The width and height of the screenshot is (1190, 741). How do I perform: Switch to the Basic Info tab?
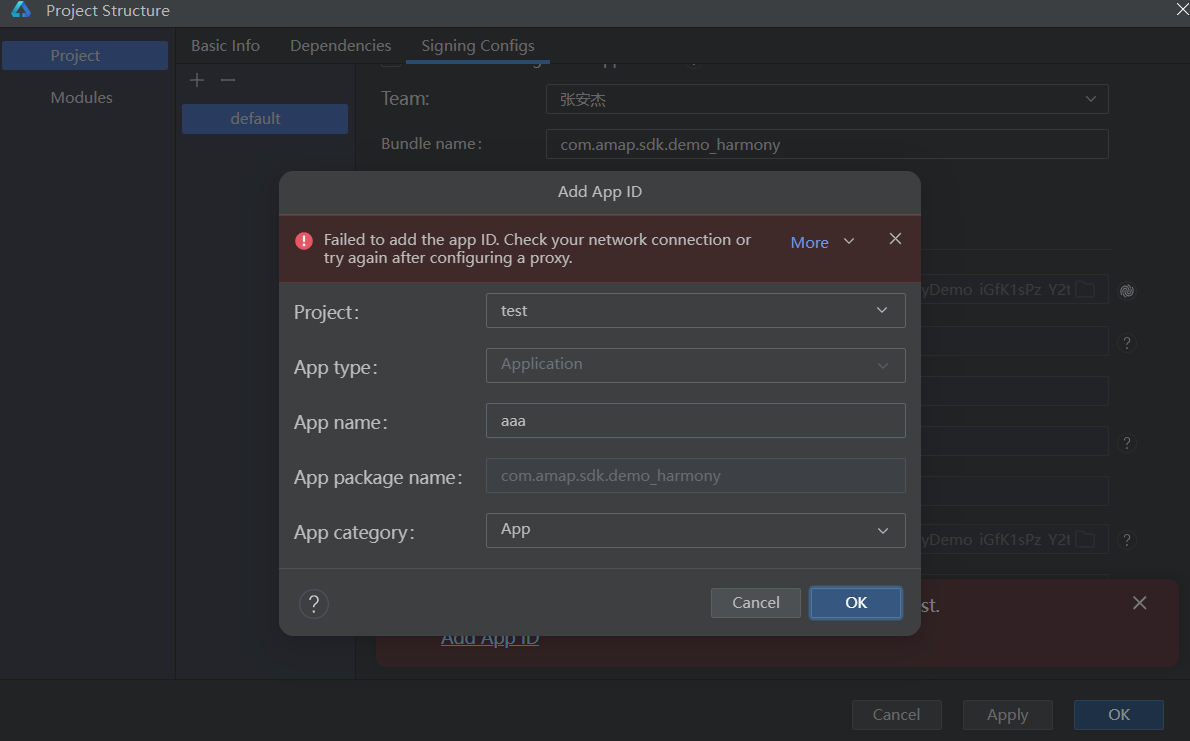225,46
